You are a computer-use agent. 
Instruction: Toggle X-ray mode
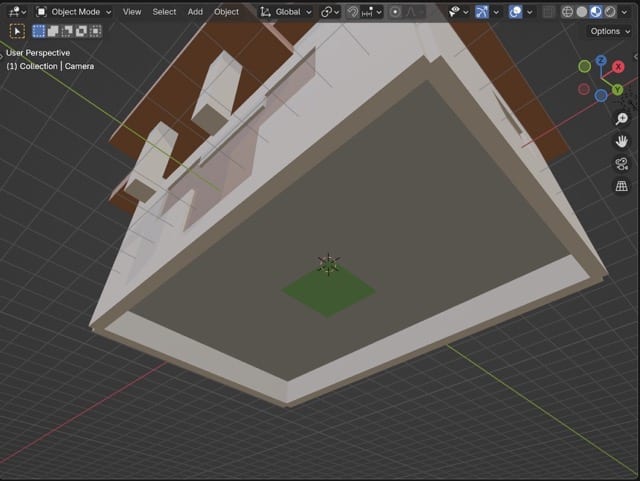tap(549, 12)
